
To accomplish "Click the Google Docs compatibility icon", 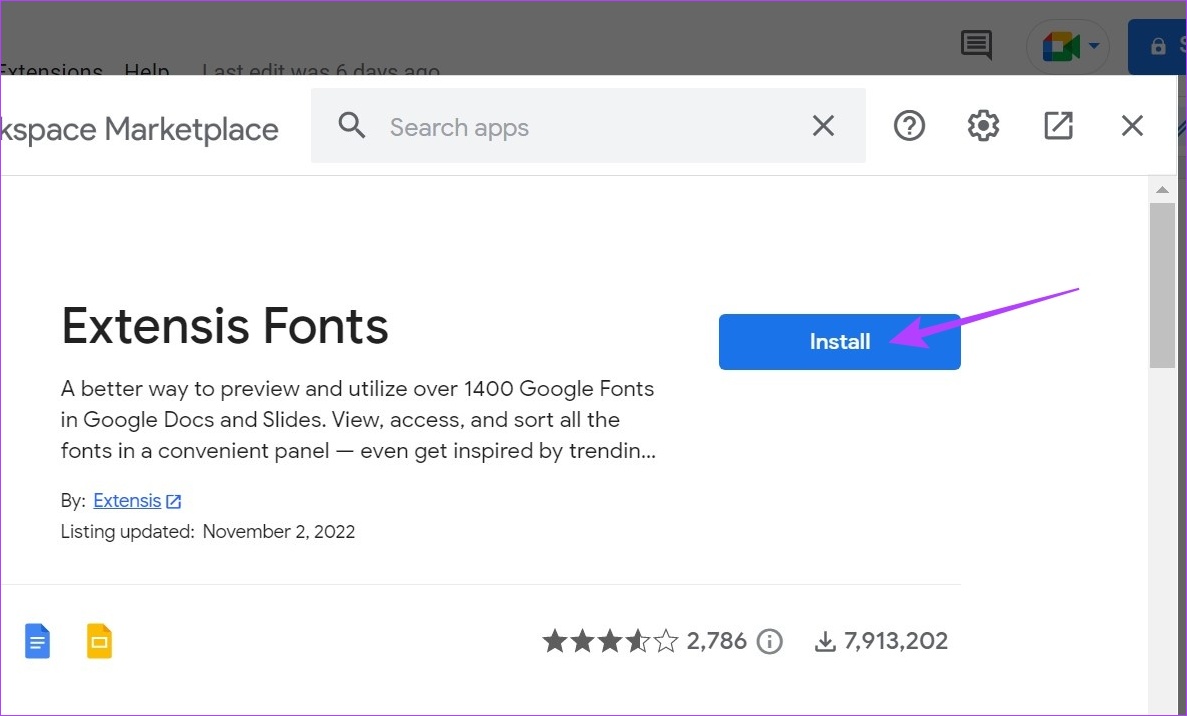I will pyautogui.click(x=37, y=641).
